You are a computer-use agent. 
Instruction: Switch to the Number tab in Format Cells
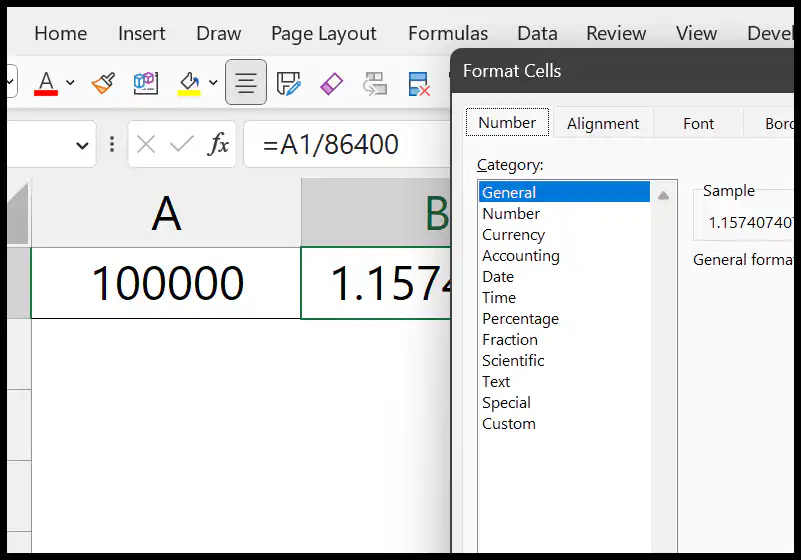(x=507, y=123)
